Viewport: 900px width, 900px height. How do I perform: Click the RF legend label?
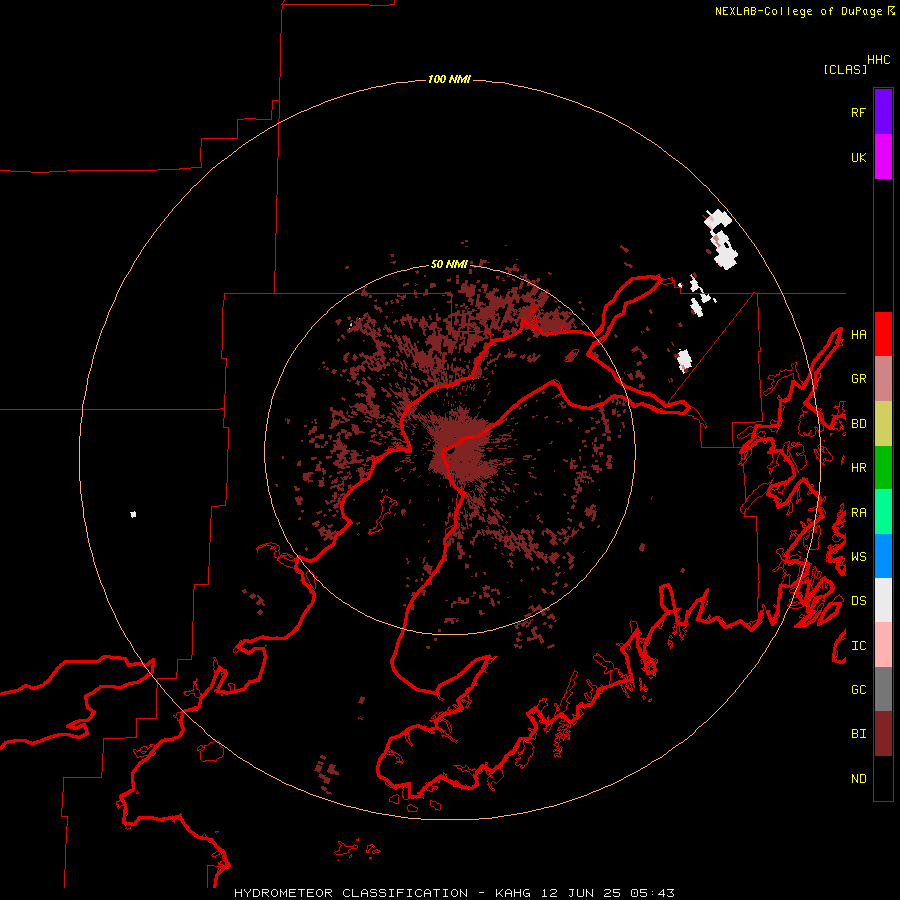point(859,112)
